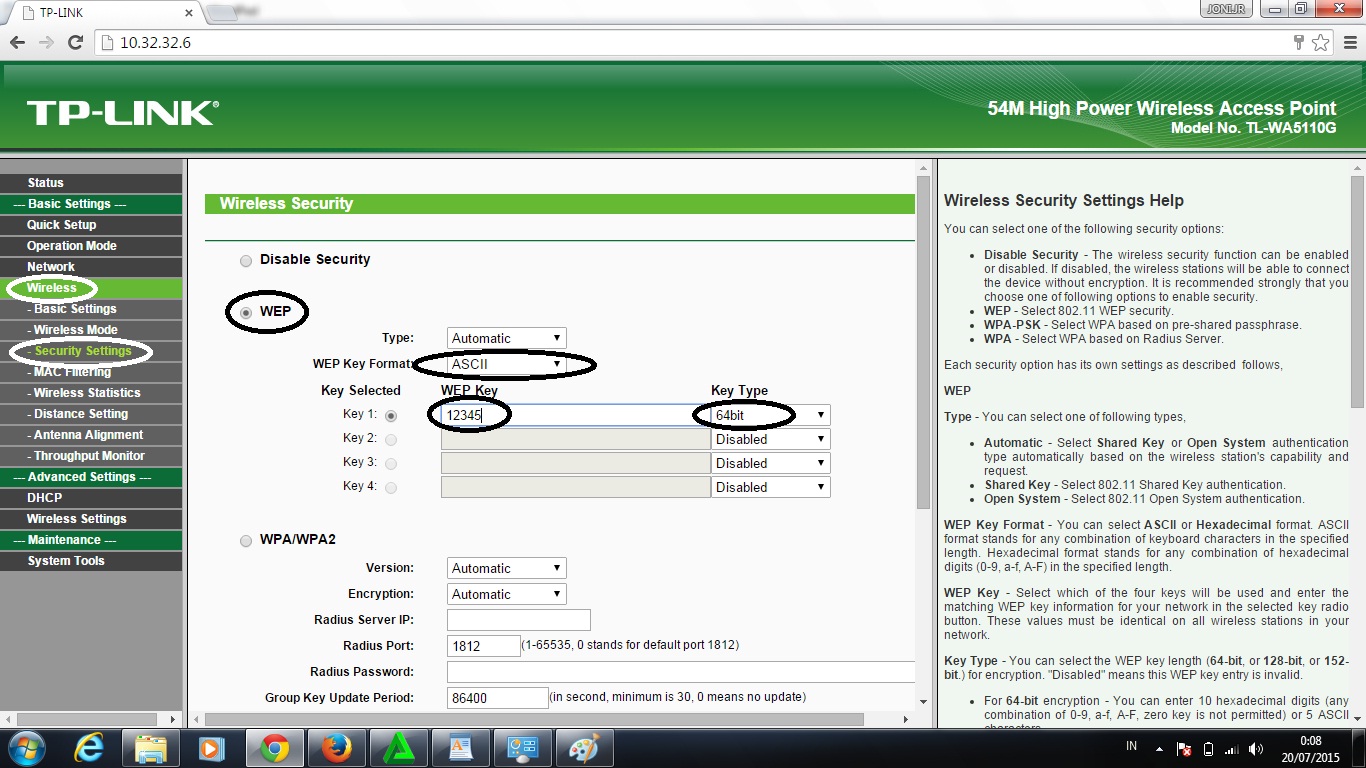The image size is (1366, 768).
Task: Reload the router page
Action: click(x=75, y=43)
